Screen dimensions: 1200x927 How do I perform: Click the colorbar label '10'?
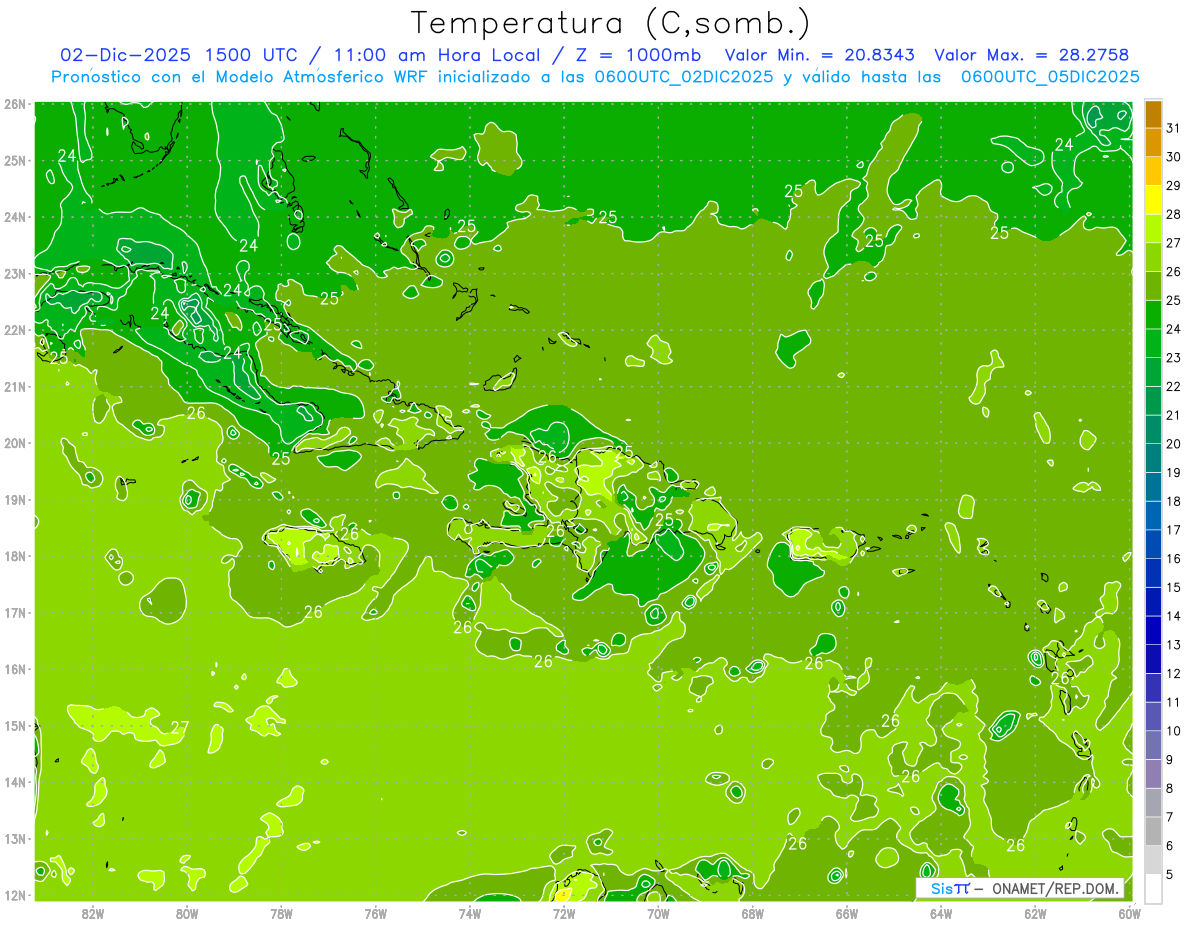1174,730
